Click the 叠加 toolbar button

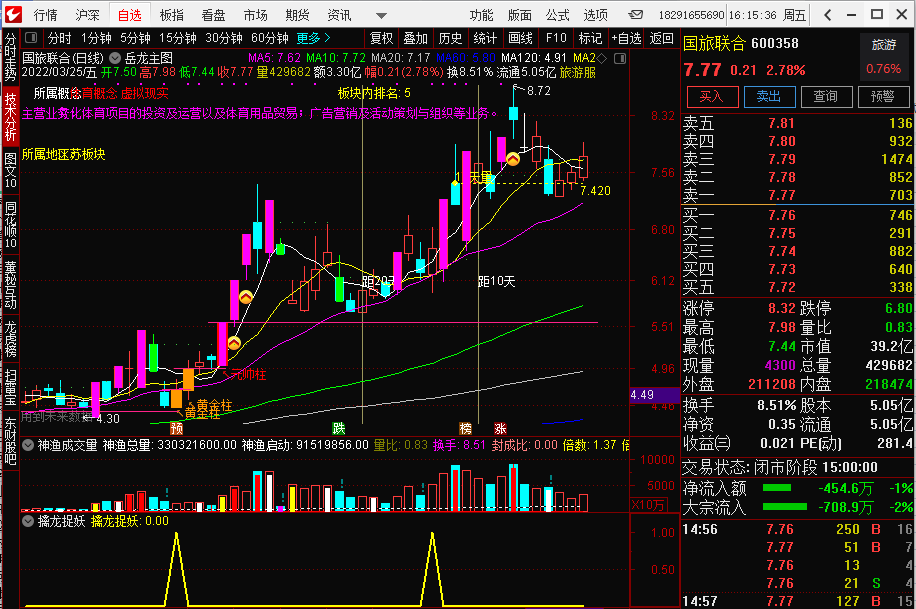[x=415, y=39]
